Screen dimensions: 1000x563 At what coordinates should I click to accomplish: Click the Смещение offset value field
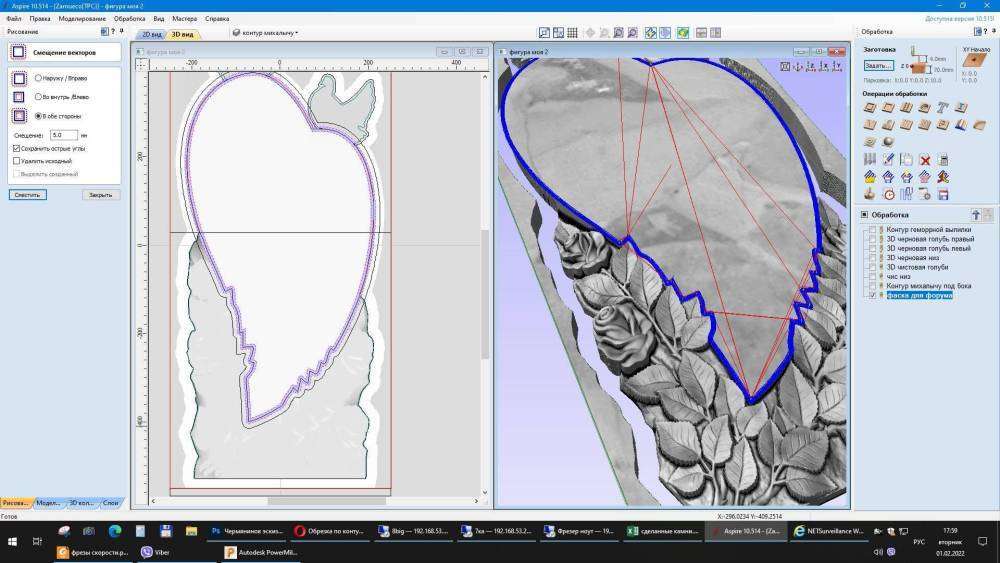[x=63, y=134]
